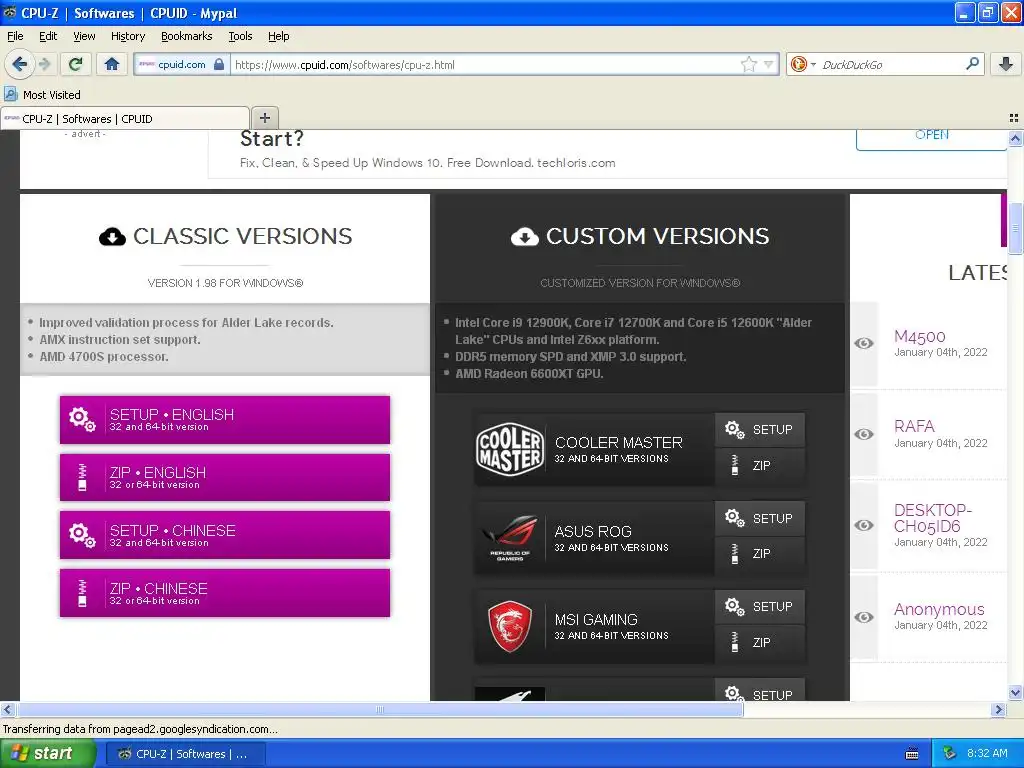The image size is (1024, 768).
Task: Open the Help menu
Action: (x=278, y=36)
